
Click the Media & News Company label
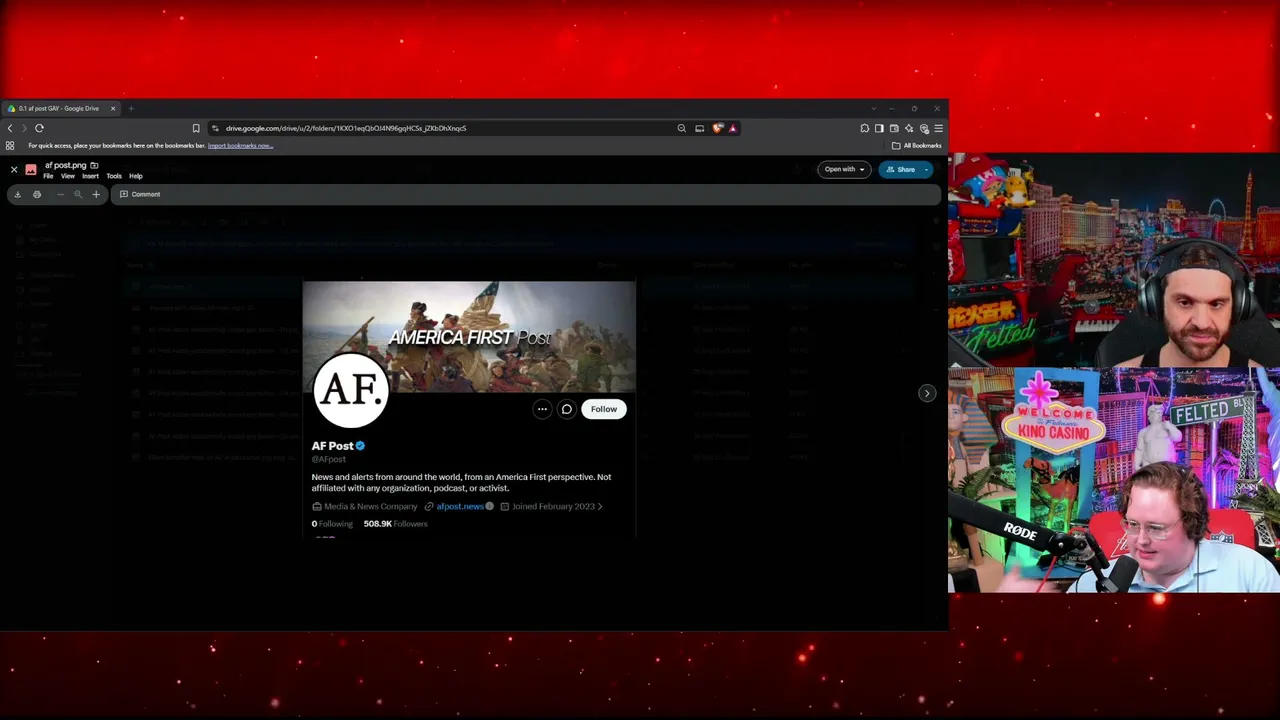tap(370, 506)
